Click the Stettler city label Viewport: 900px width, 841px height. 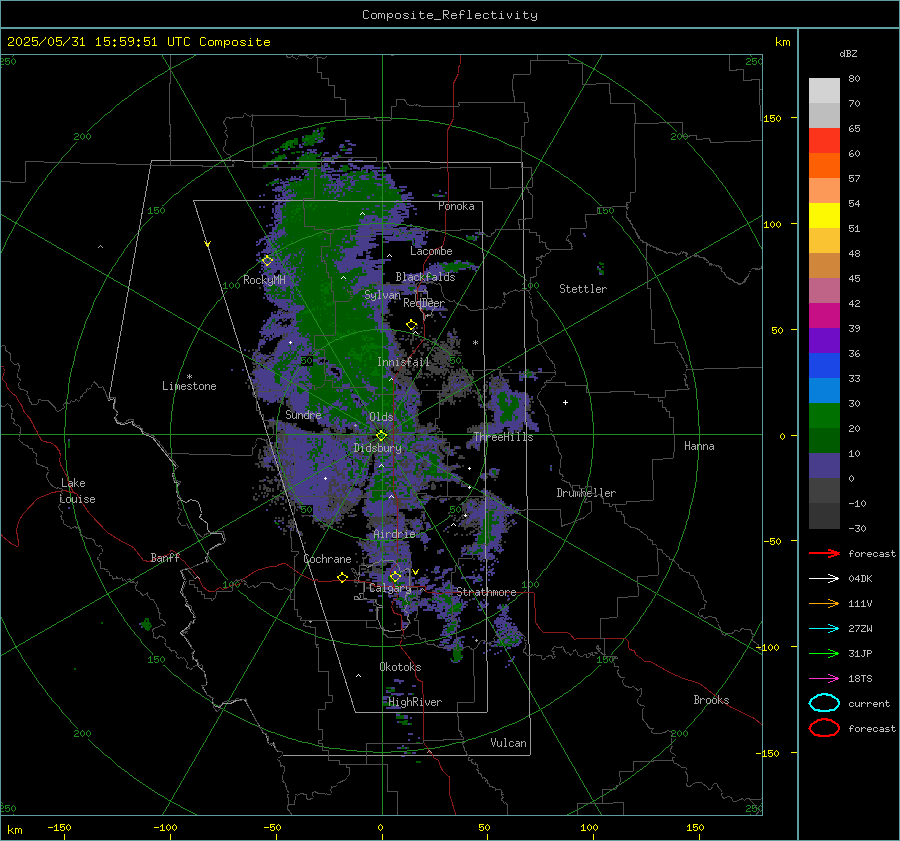(583, 289)
